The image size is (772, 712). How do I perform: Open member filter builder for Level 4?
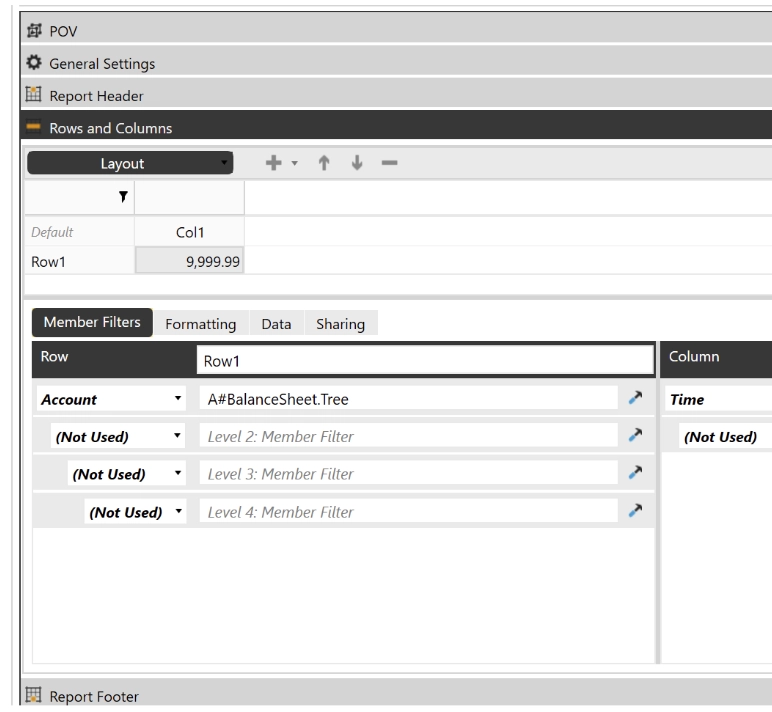(634, 512)
